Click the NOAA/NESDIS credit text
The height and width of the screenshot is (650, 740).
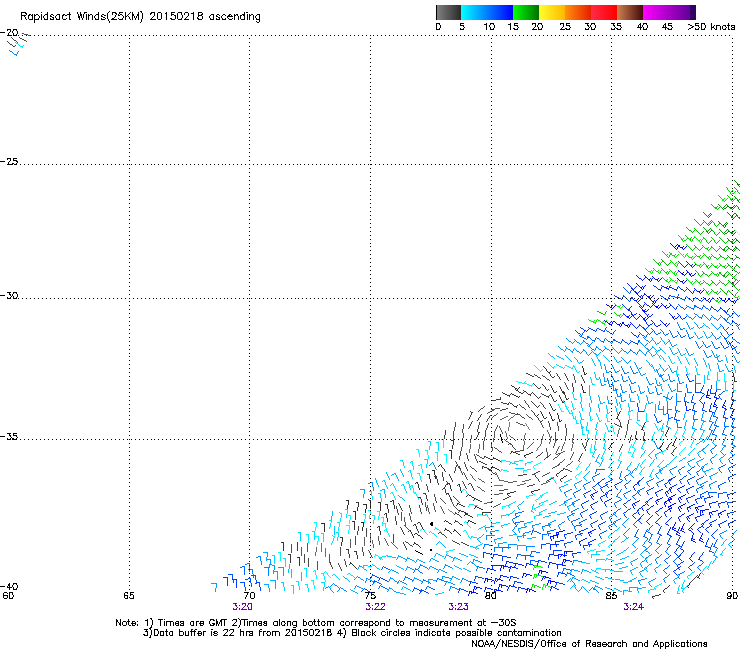pyautogui.click(x=589, y=644)
